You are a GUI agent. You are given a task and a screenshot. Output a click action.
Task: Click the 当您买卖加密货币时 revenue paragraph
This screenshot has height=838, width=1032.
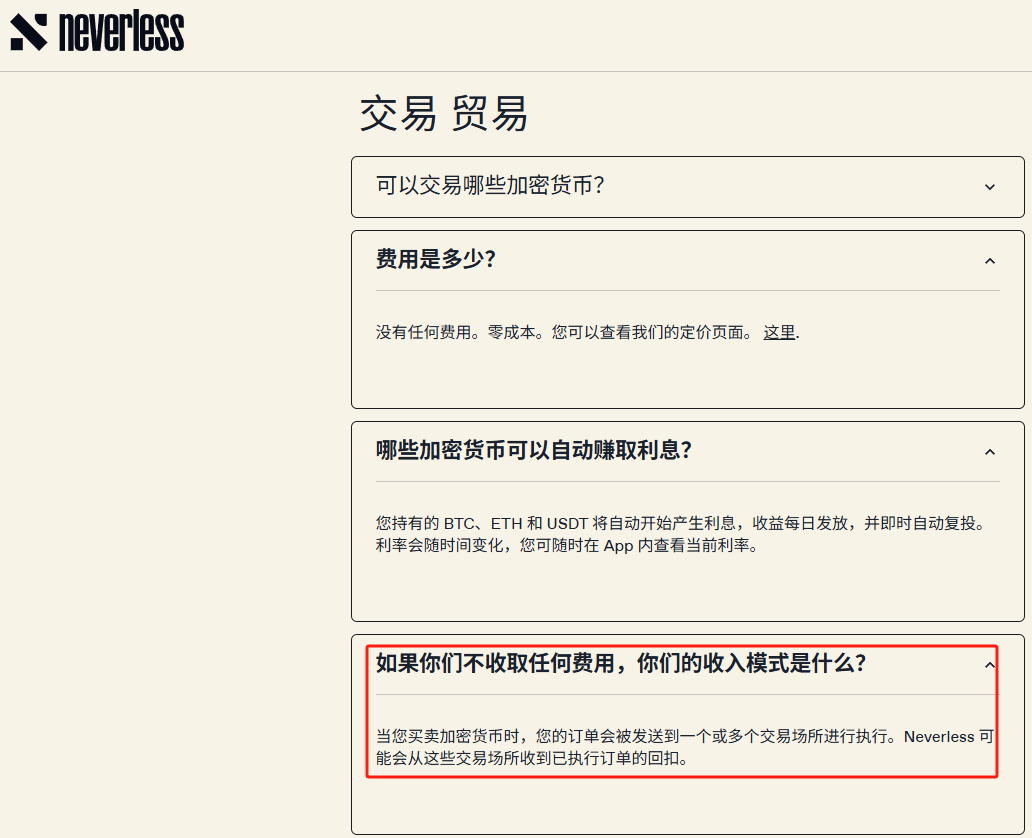(684, 747)
